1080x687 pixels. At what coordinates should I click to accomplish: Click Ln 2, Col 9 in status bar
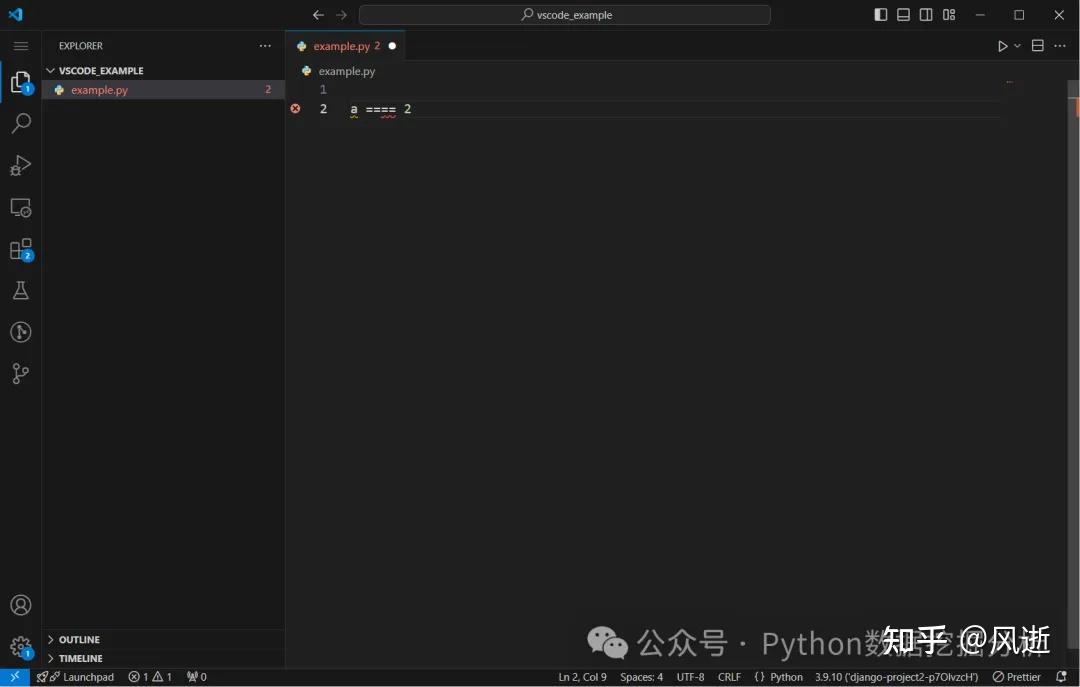coord(582,677)
